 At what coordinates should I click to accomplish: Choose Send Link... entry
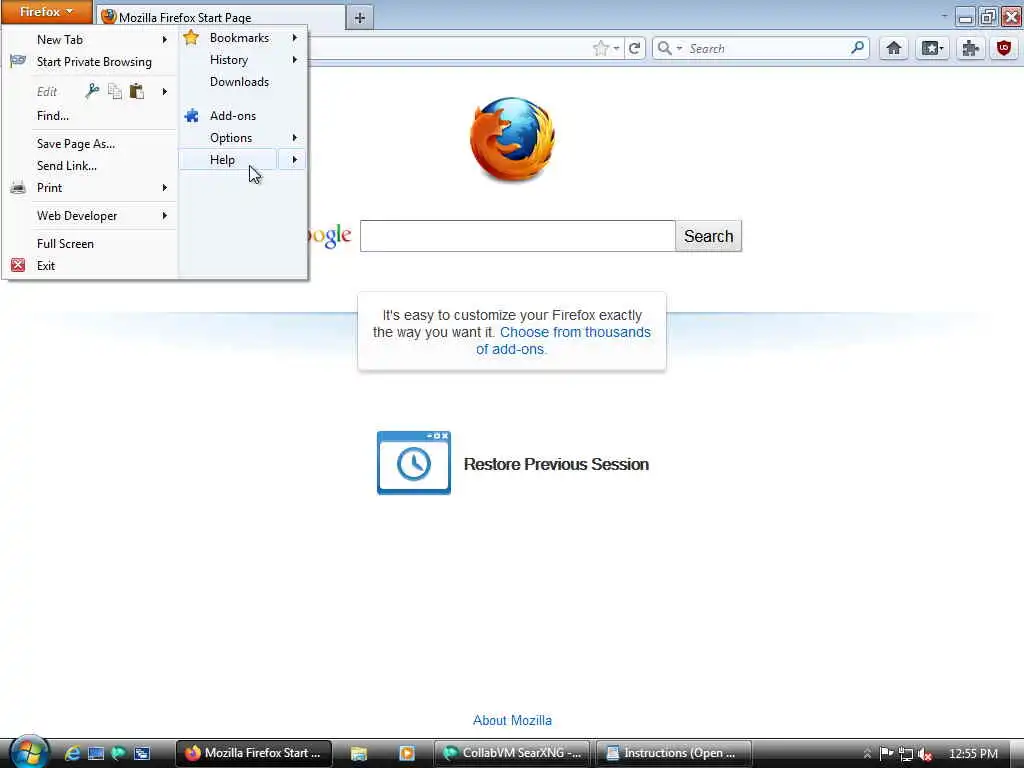click(67, 167)
